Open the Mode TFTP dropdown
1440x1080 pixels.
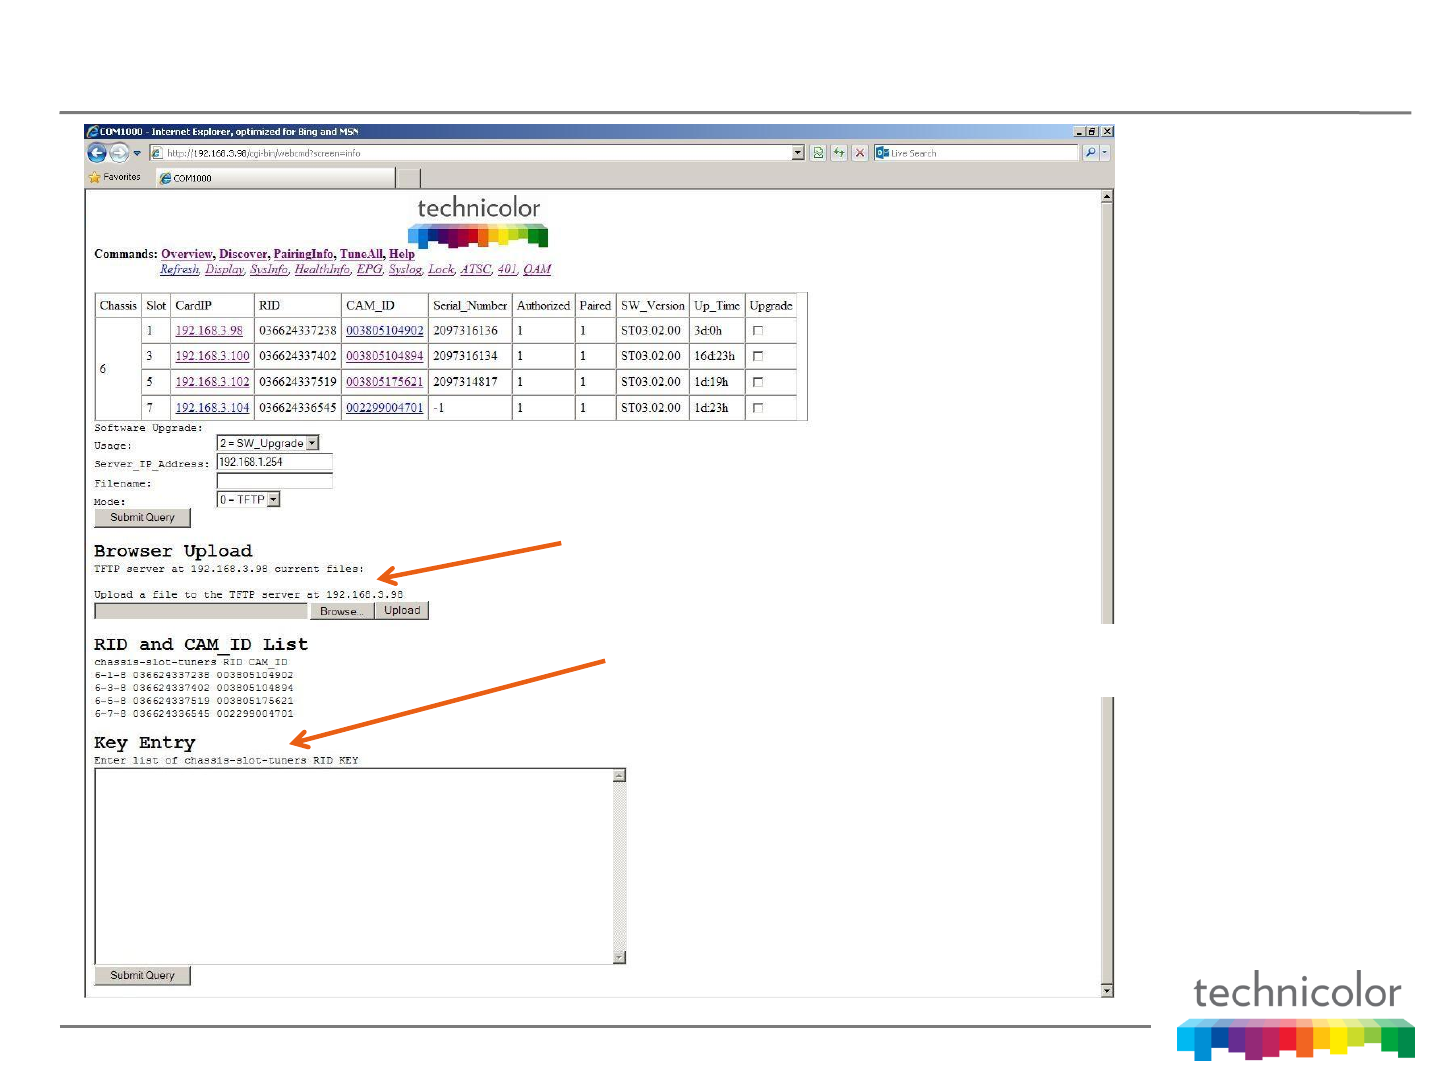tap(249, 500)
